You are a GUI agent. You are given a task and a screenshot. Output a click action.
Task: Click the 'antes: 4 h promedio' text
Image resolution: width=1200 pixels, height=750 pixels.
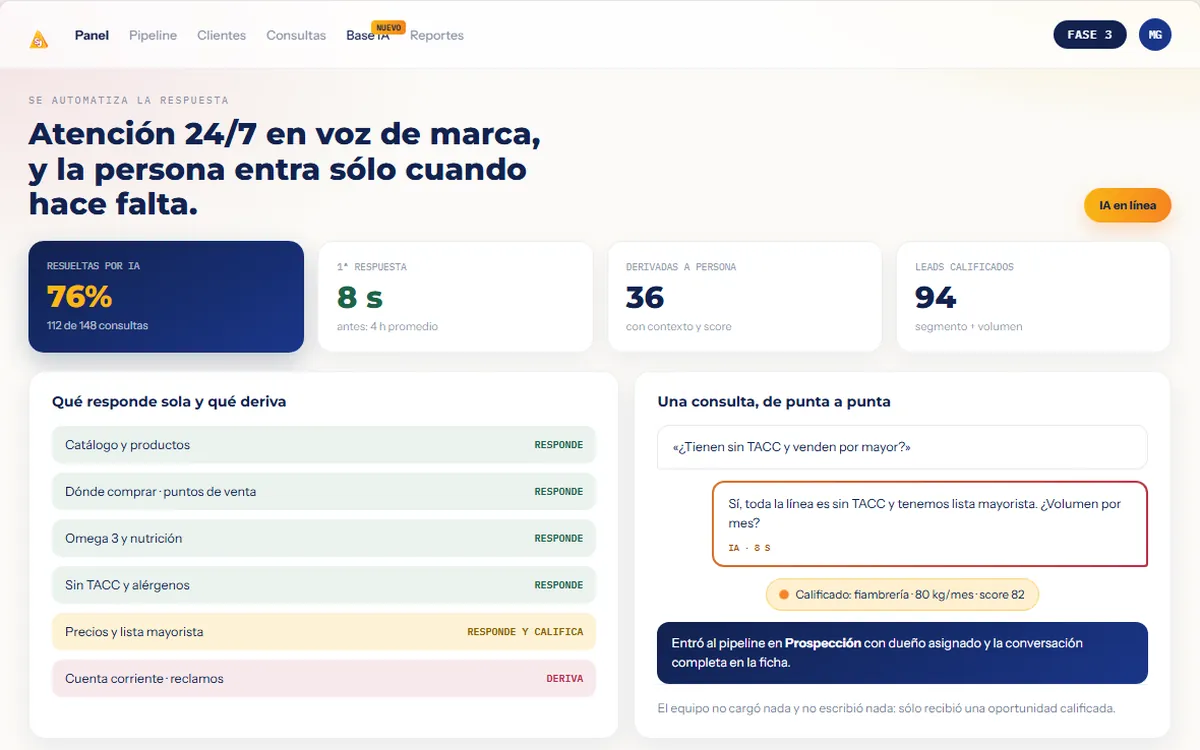387,327
